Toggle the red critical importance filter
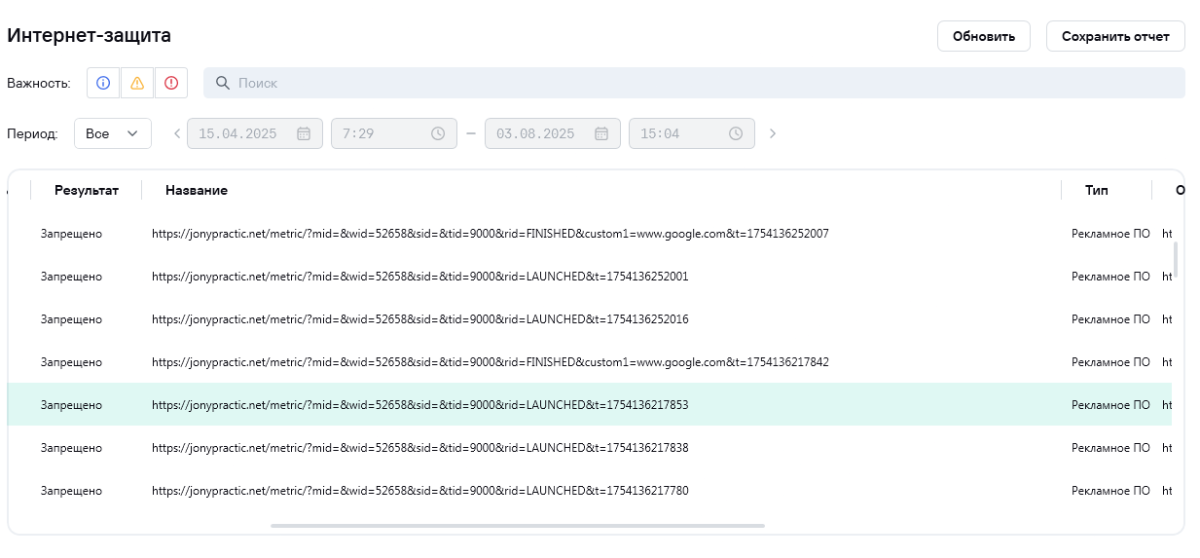Screen dimensions: 1200x558 point(171,83)
